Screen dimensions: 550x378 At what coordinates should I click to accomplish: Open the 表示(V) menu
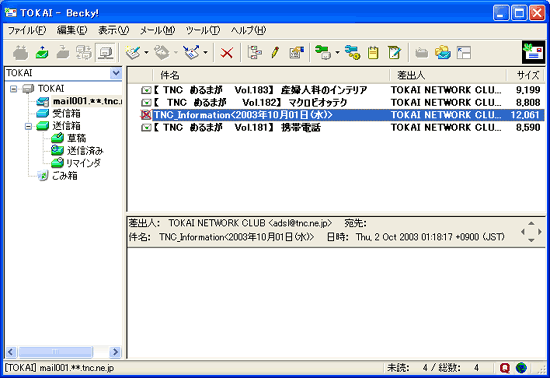[x=113, y=31]
